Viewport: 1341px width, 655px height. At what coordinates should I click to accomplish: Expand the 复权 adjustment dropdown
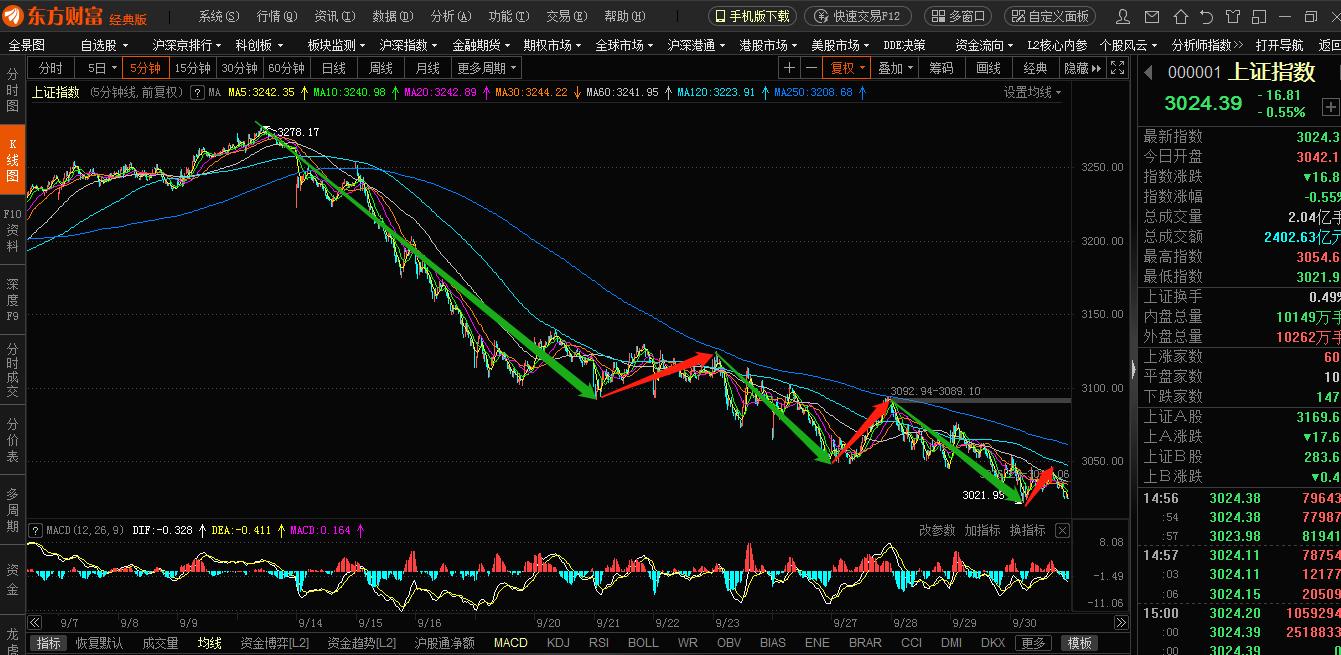[x=847, y=67]
